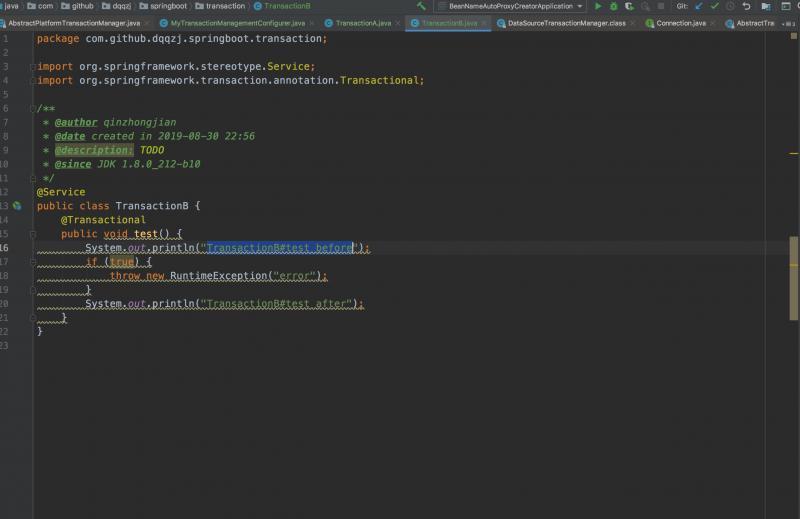
Task: Click the Undo/Revert arrow icon in toolbar
Action: tap(746, 6)
